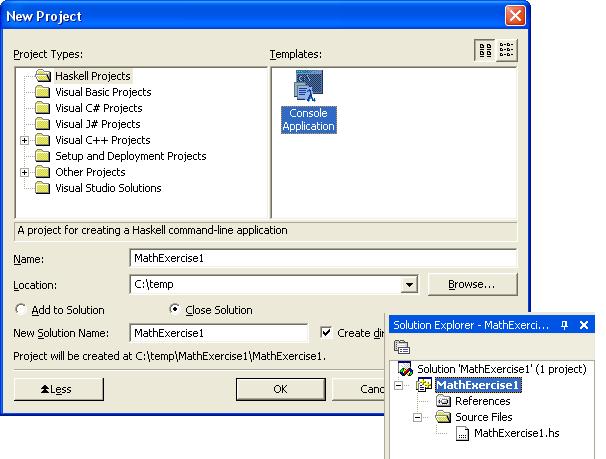Open the Location dropdown arrow
The height and width of the screenshot is (459, 606).
[x=409, y=285]
